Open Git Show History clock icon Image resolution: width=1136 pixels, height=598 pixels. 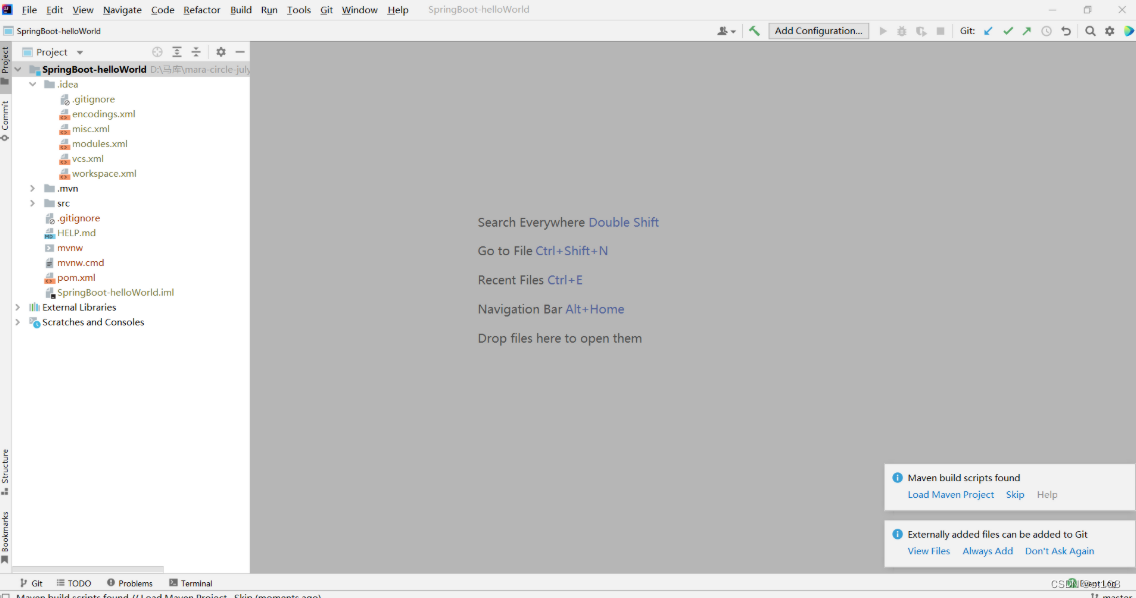click(x=1046, y=31)
